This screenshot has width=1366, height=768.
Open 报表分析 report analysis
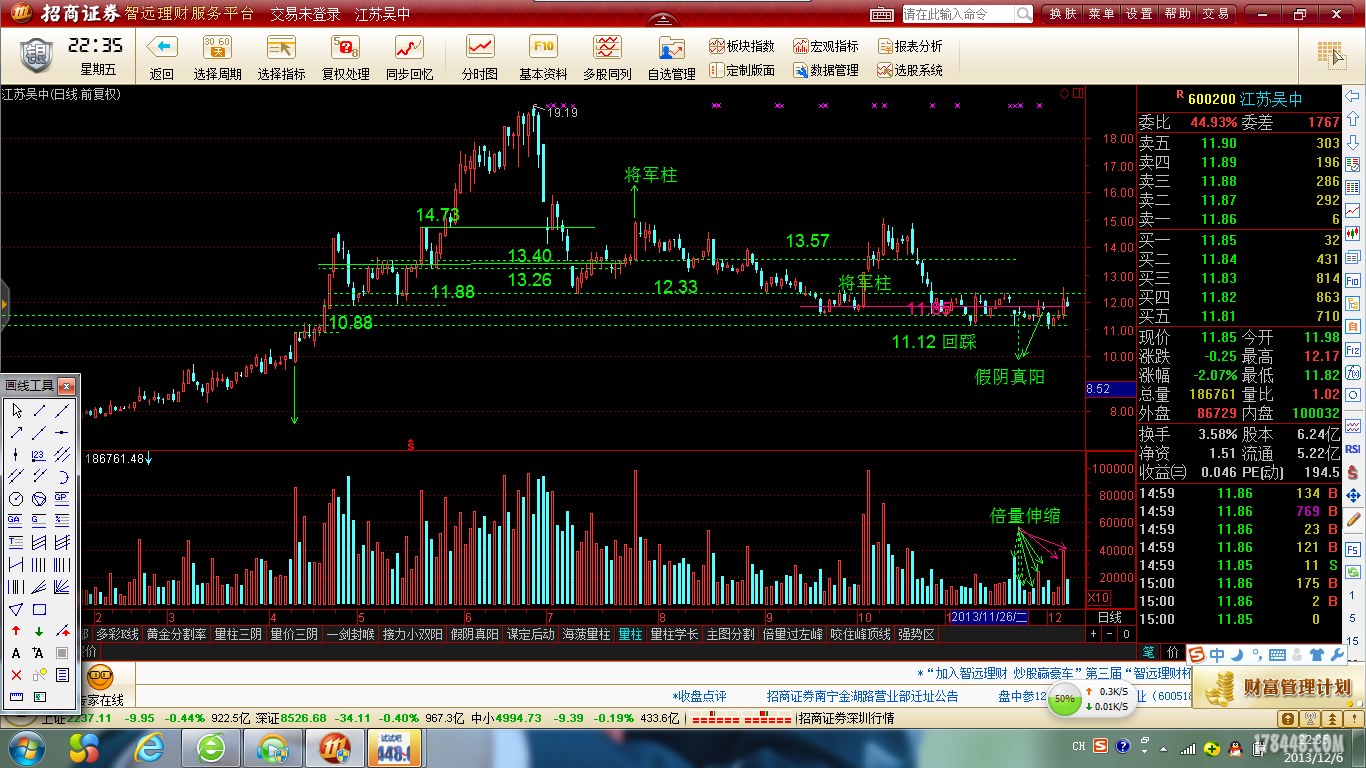[x=910, y=46]
